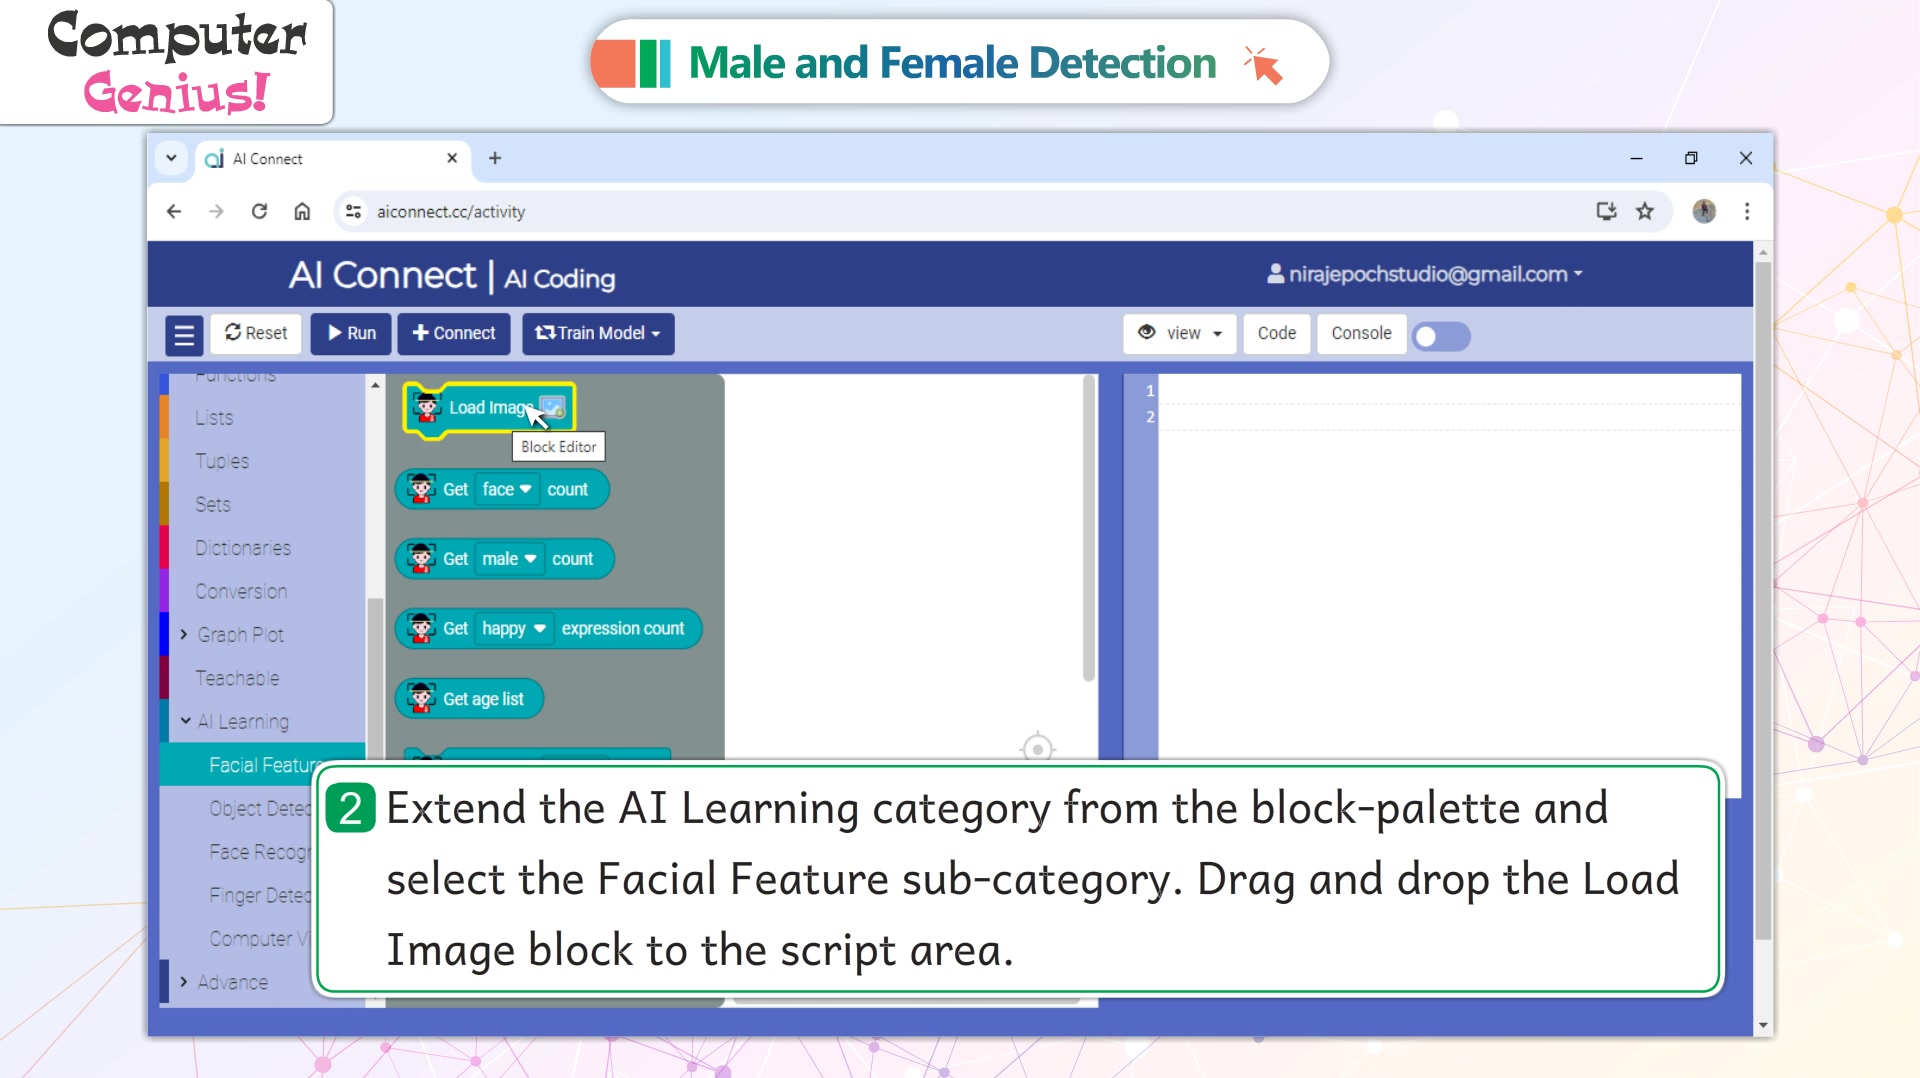The image size is (1920, 1078).
Task: Open the male dropdown in Get count block
Action: pos(509,559)
